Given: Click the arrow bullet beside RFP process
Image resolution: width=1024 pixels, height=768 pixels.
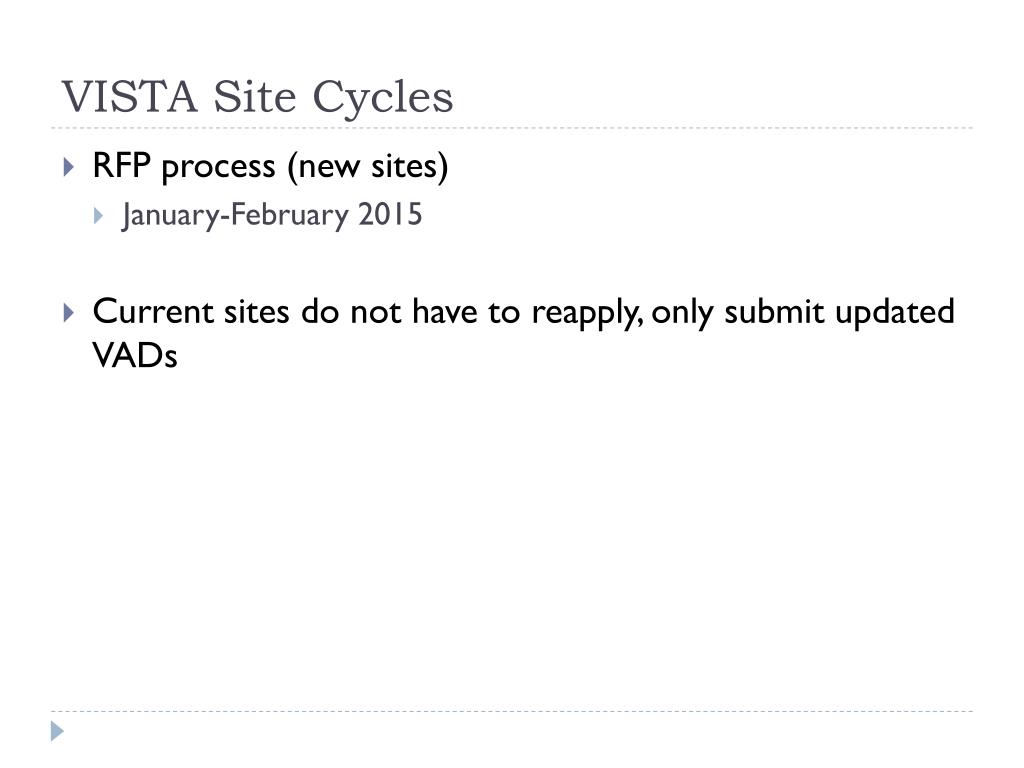Looking at the screenshot, I should coord(69,167).
